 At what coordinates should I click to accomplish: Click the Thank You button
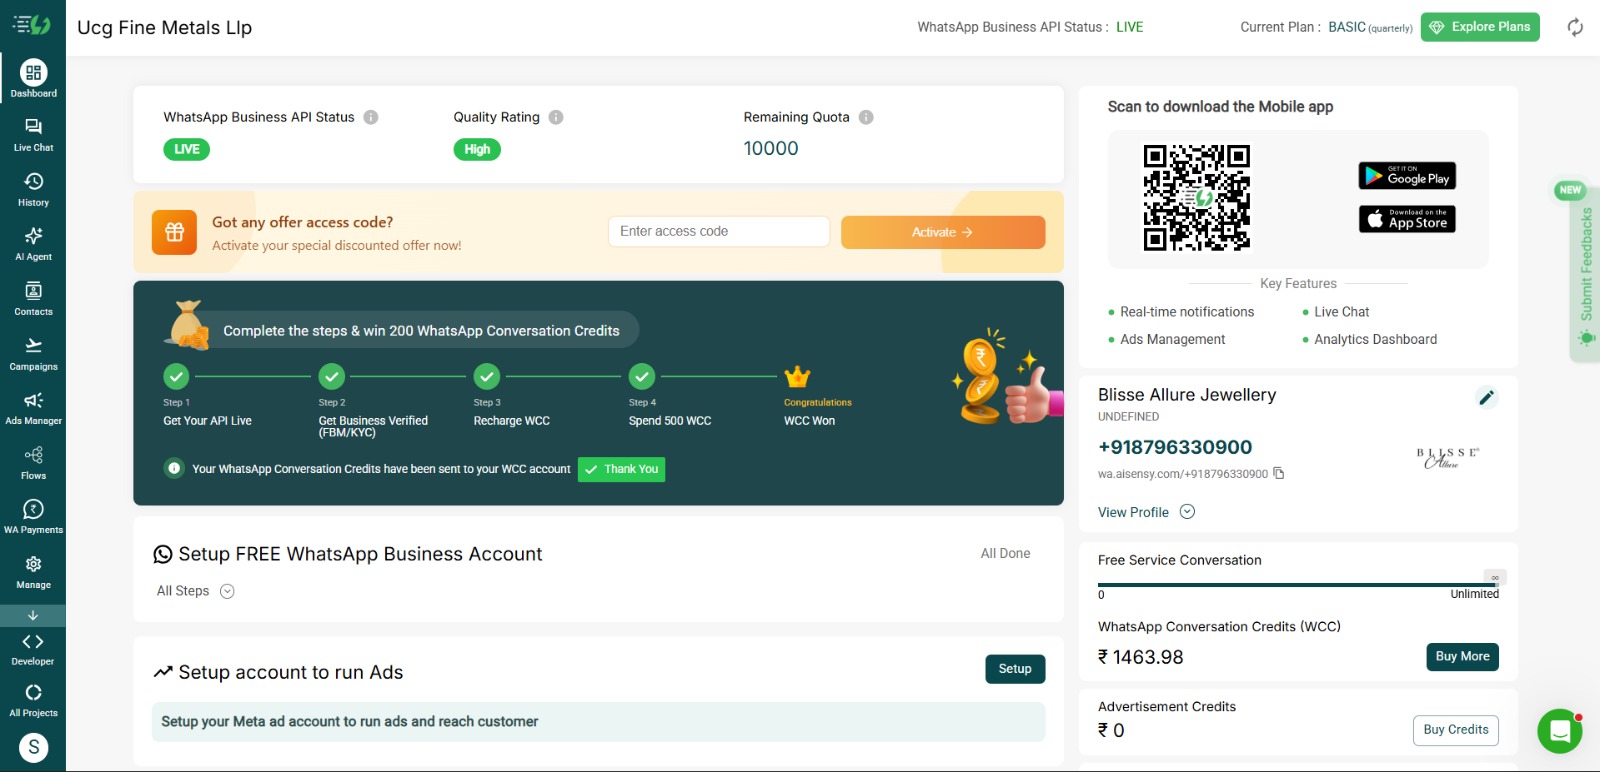(x=621, y=469)
